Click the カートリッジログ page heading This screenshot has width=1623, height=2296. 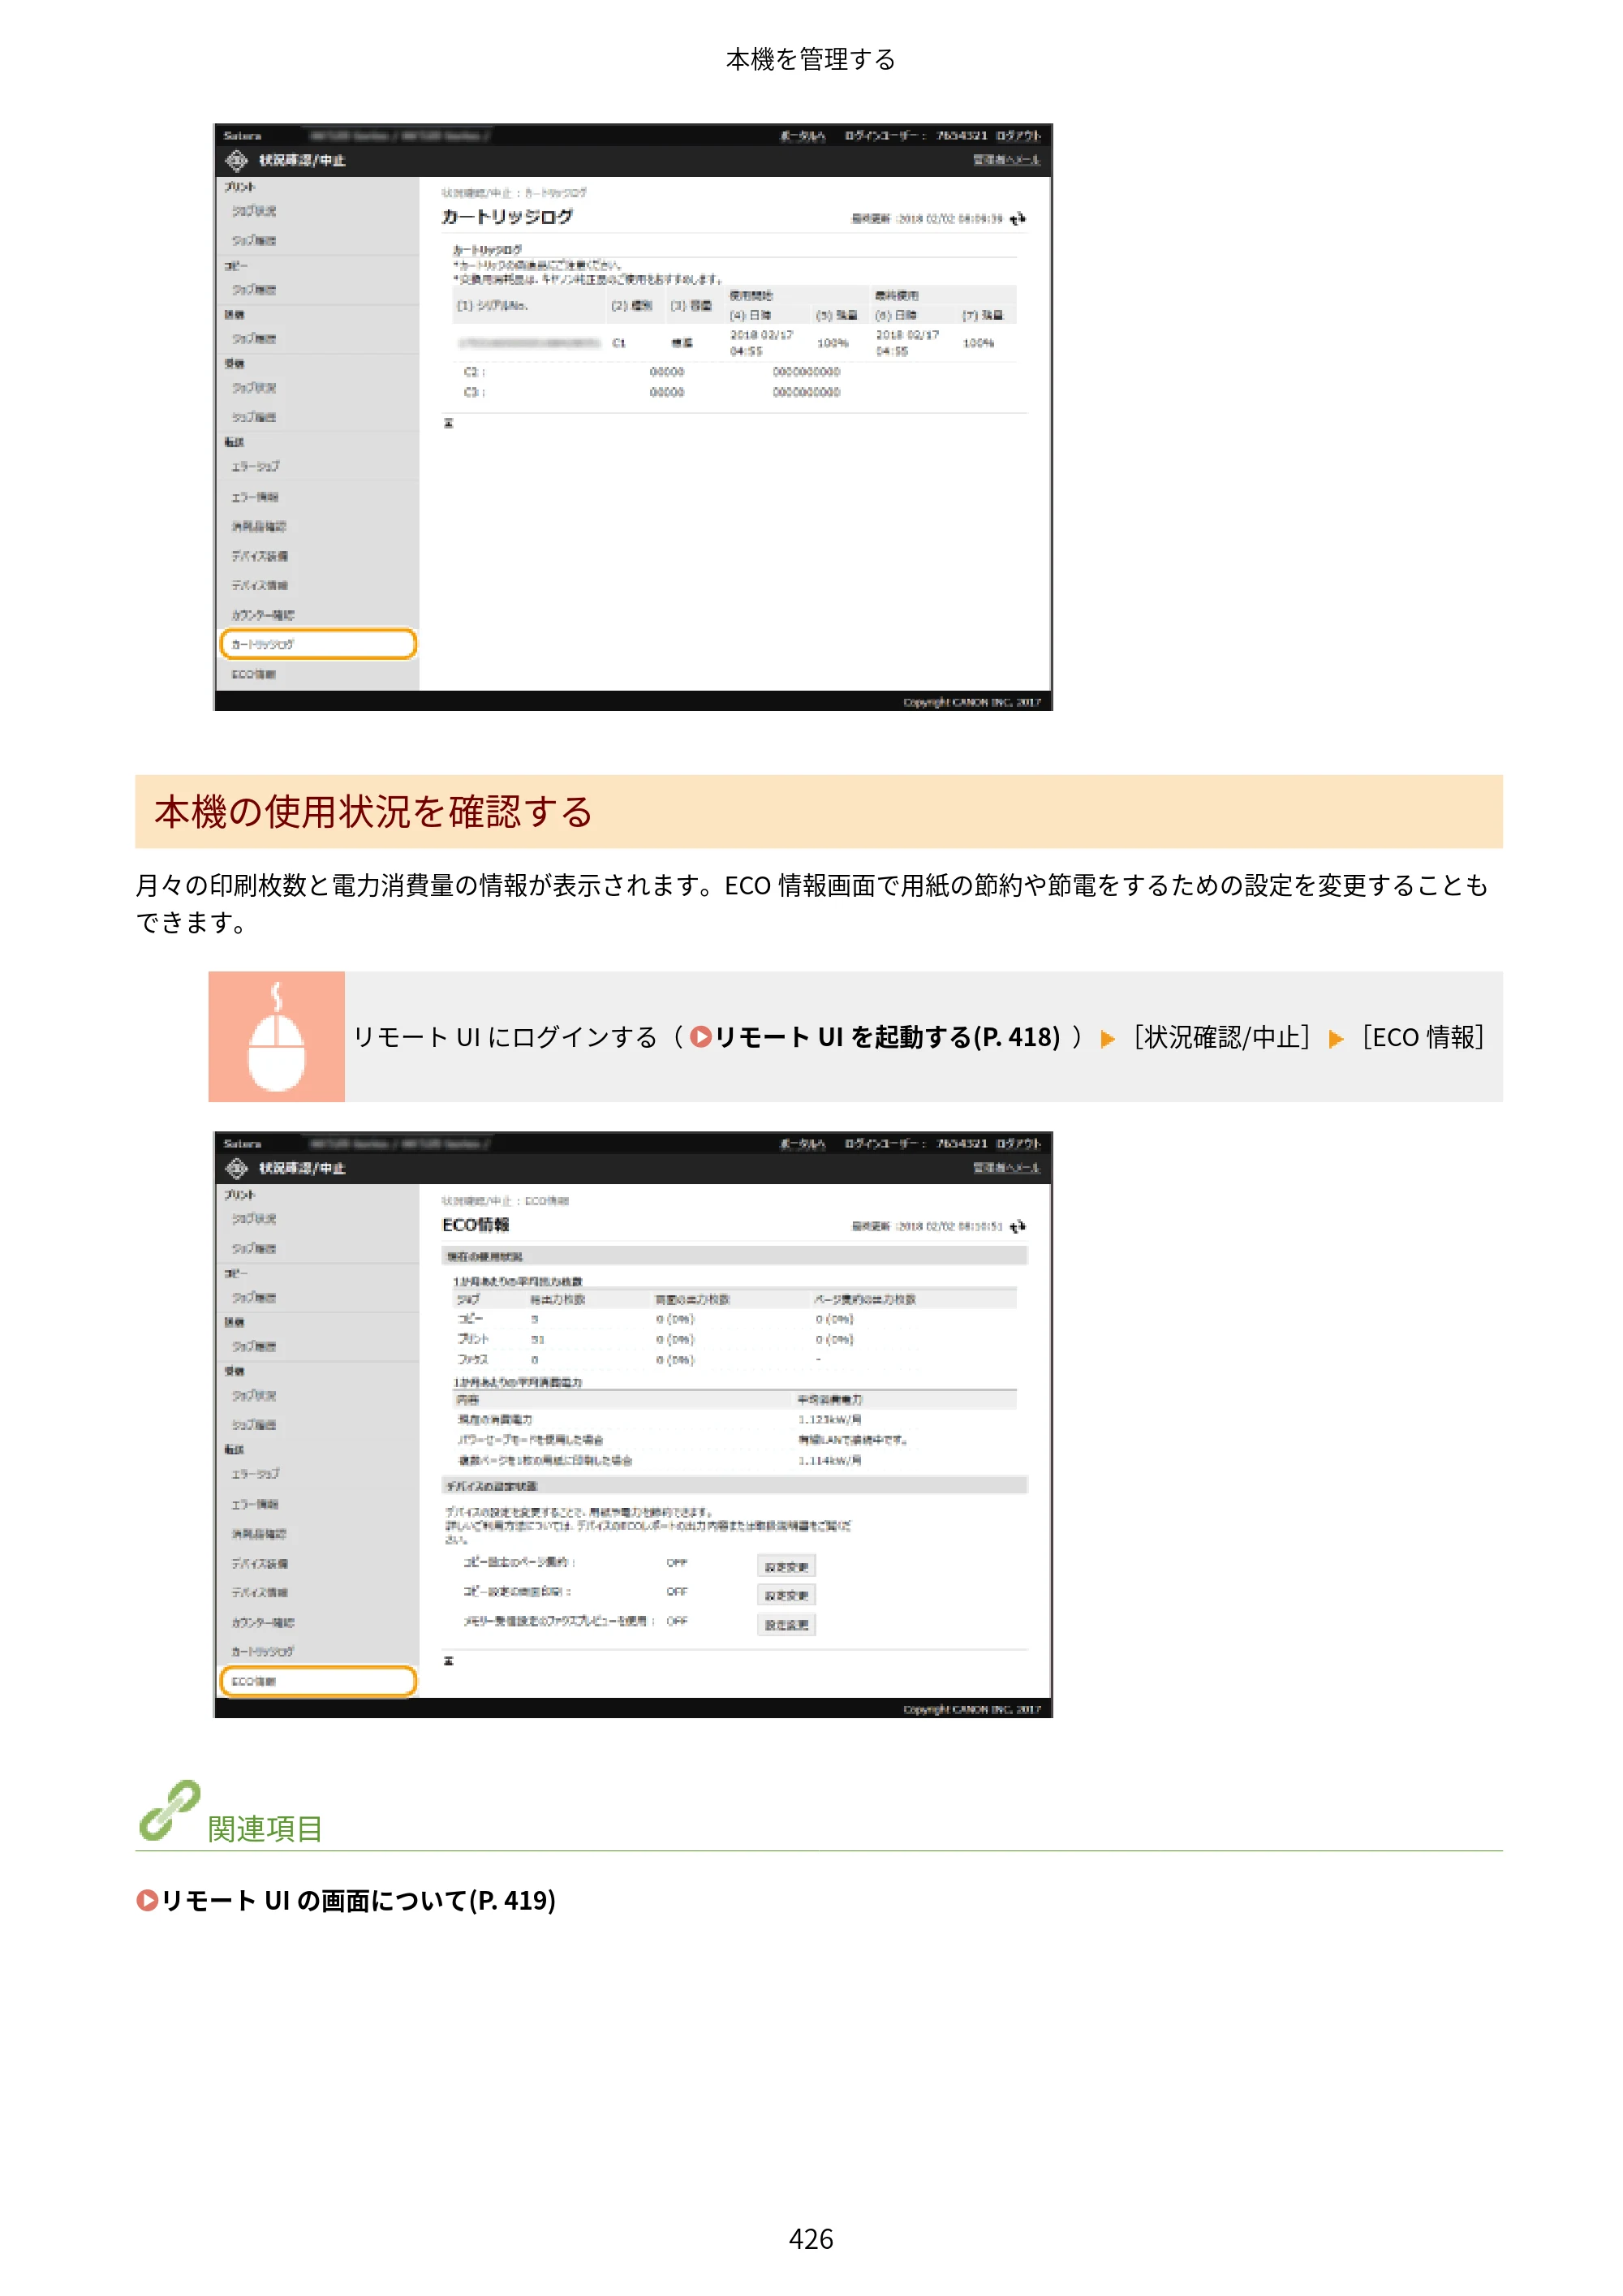(x=508, y=217)
